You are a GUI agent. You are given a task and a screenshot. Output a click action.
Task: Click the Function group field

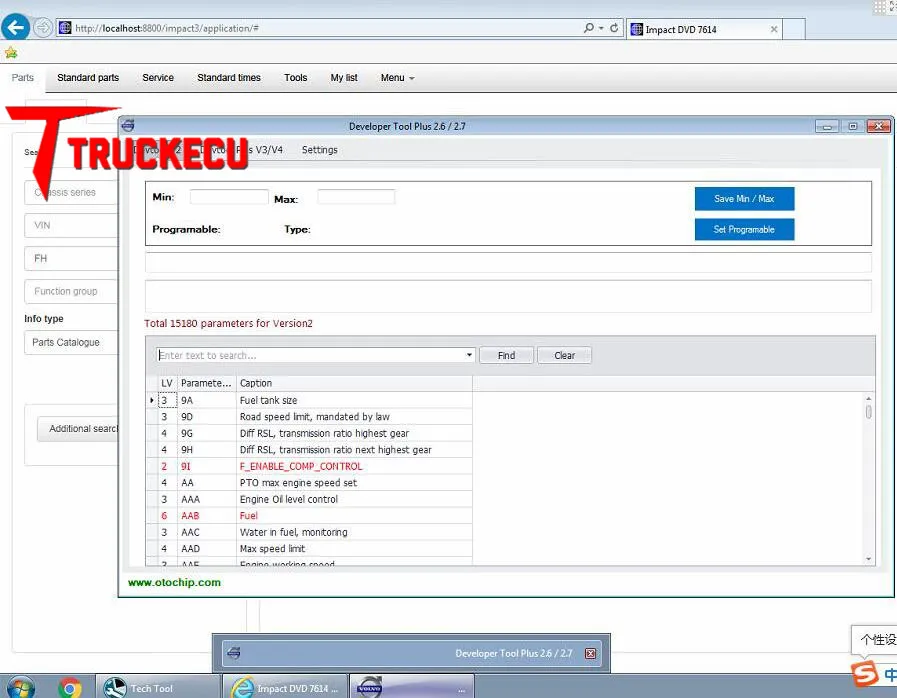pos(72,291)
